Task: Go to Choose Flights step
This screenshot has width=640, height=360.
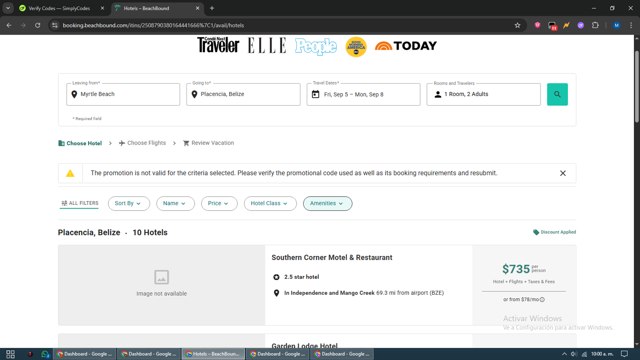Action: tap(142, 143)
